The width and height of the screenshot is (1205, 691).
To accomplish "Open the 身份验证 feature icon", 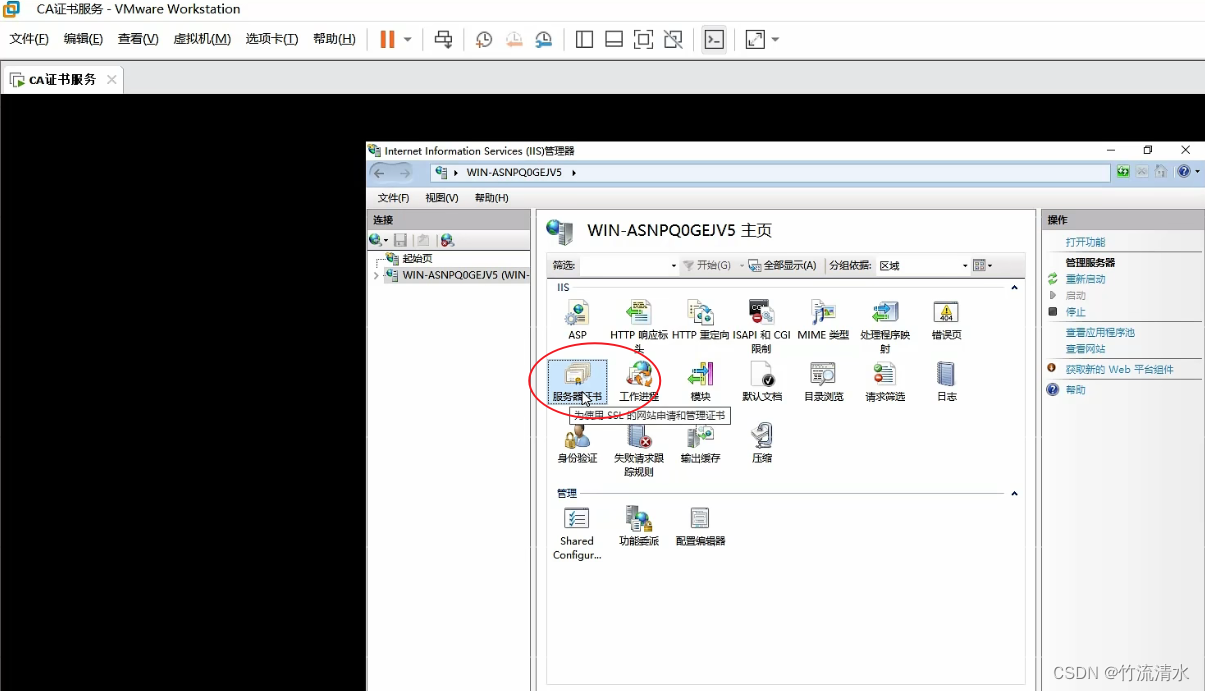I will (577, 436).
